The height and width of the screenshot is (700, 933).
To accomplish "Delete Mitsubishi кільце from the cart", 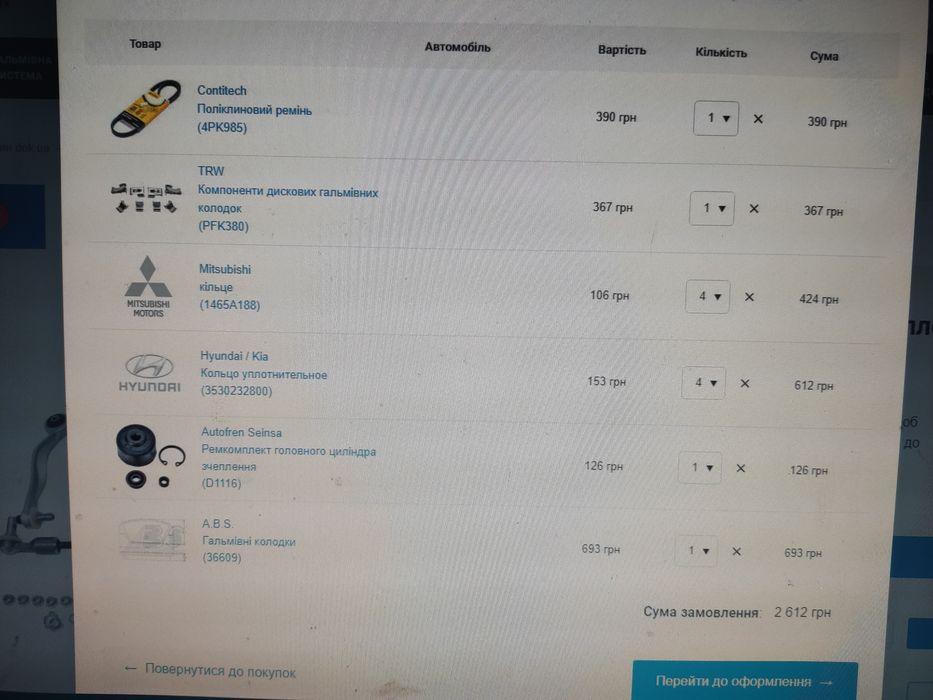I will coord(749,296).
